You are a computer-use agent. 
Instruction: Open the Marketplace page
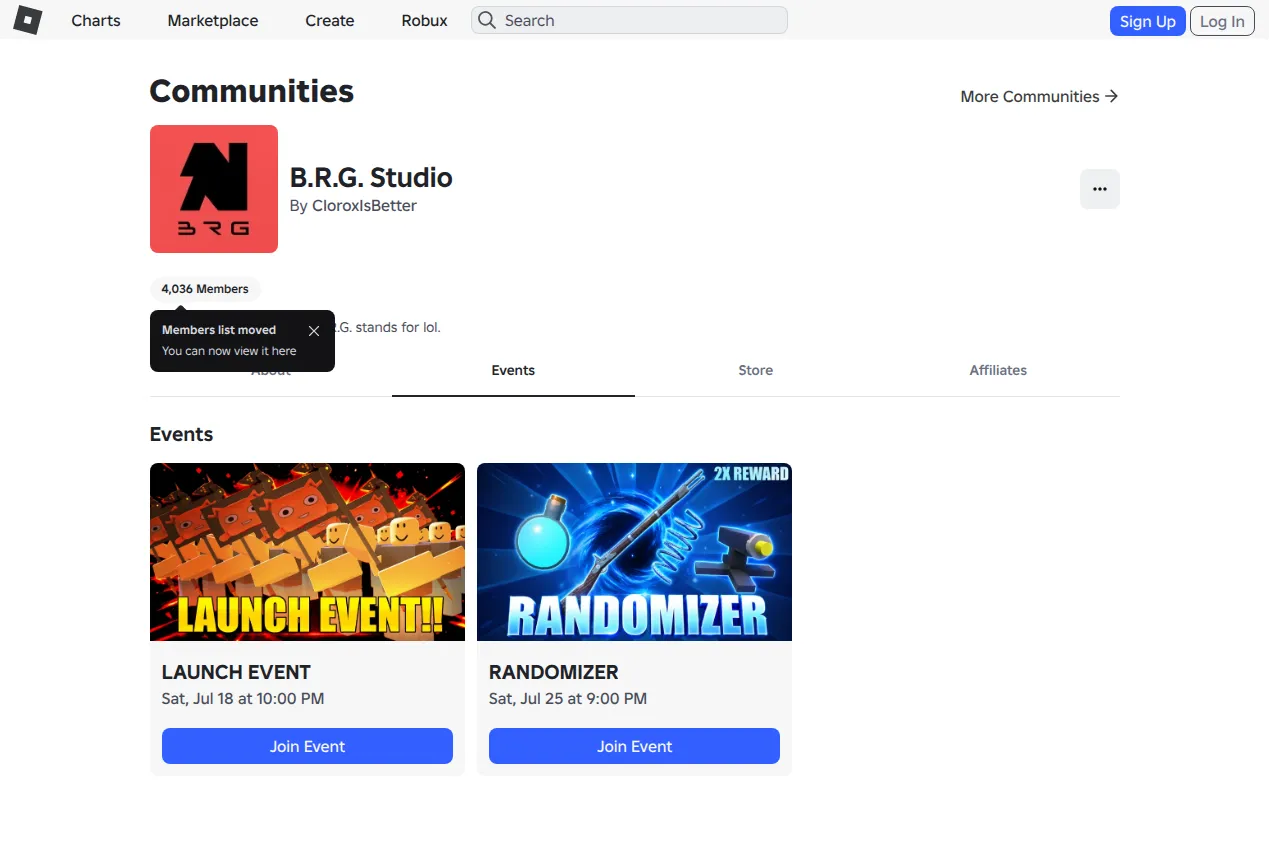[x=213, y=20]
